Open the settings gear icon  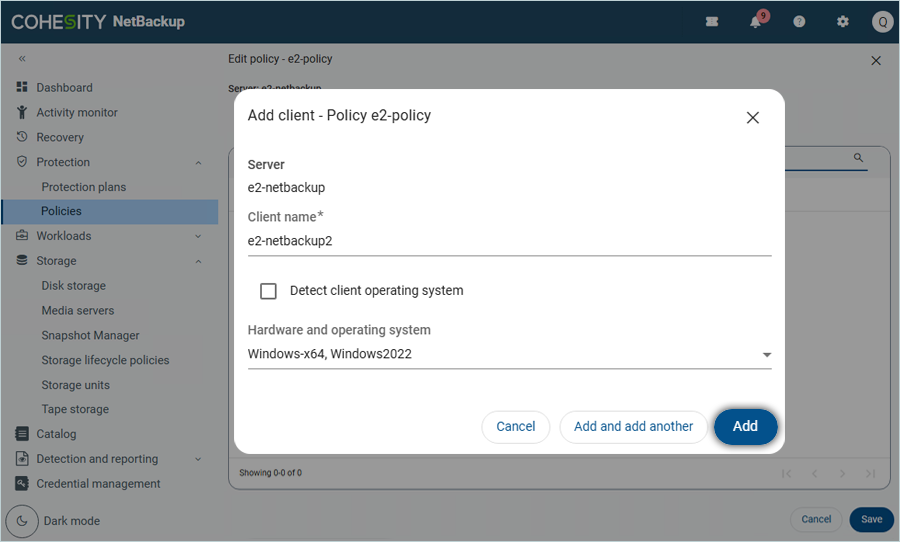click(x=842, y=22)
